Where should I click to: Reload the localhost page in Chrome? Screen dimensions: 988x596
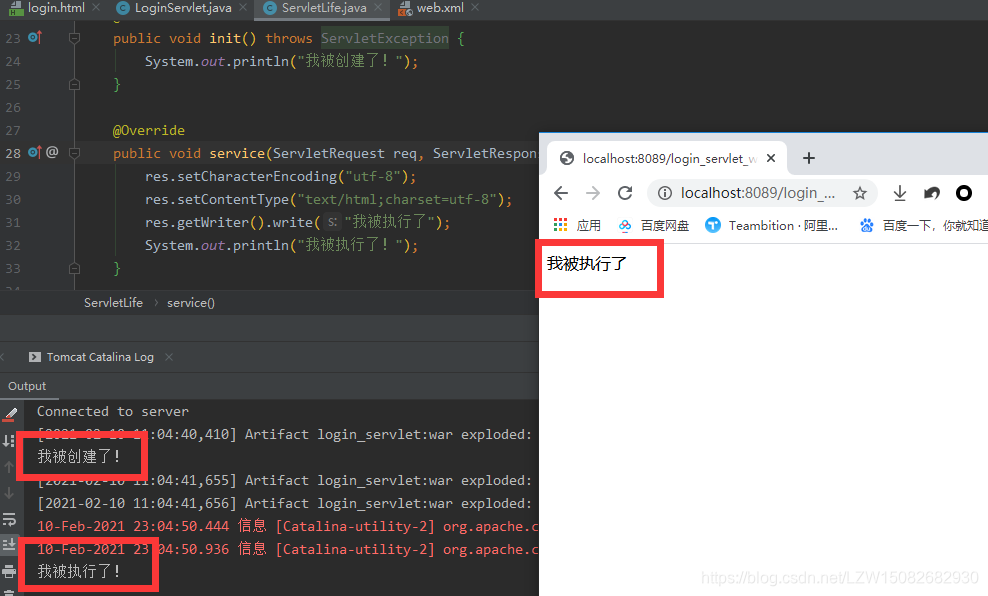click(625, 193)
